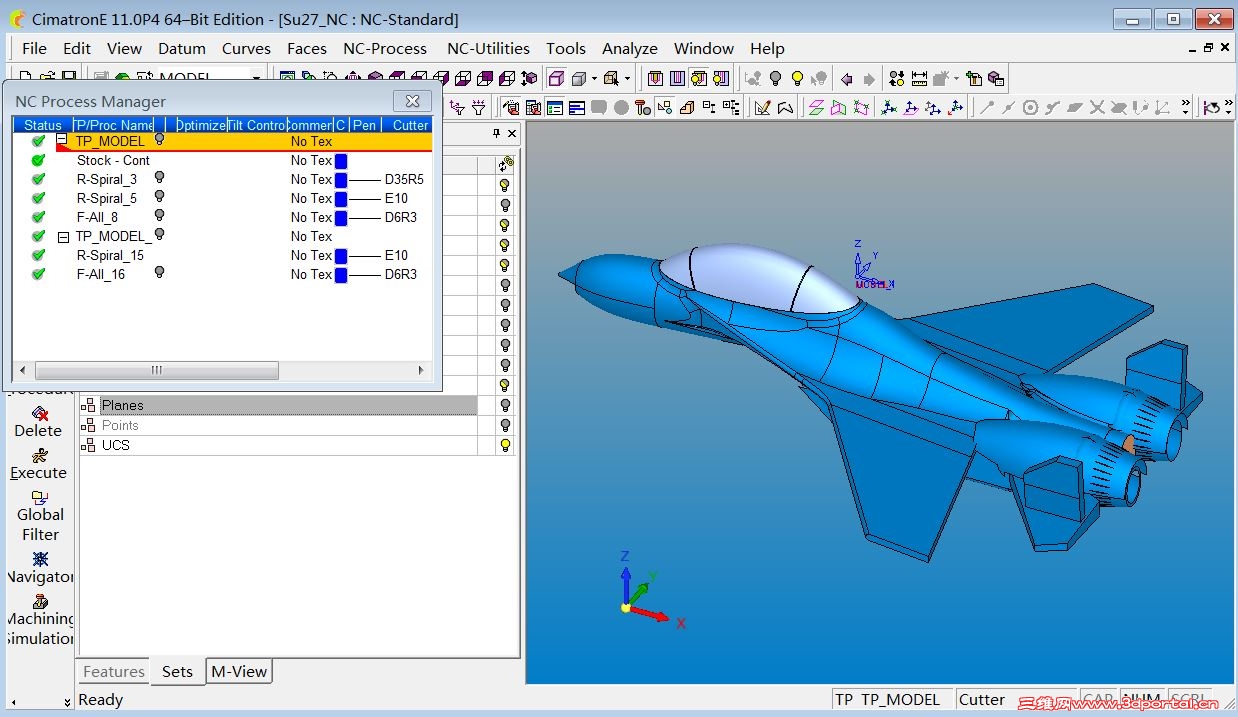Click the sketcher pencil toolbar icon

pos(763,107)
